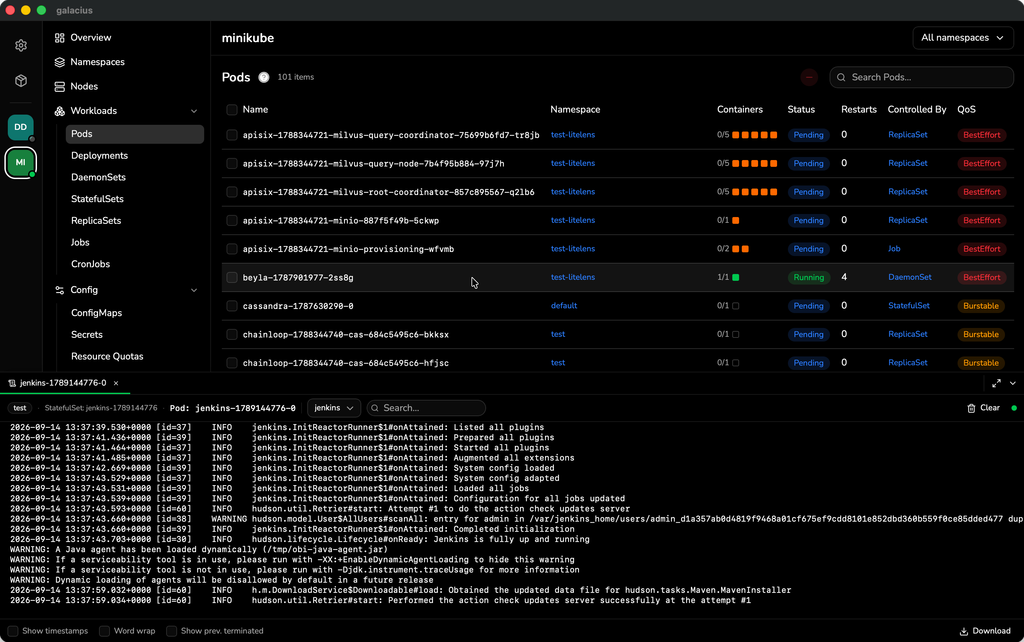Image resolution: width=1024 pixels, height=642 pixels.
Task: Open Deployments in sidebar
Action: click(x=99, y=155)
